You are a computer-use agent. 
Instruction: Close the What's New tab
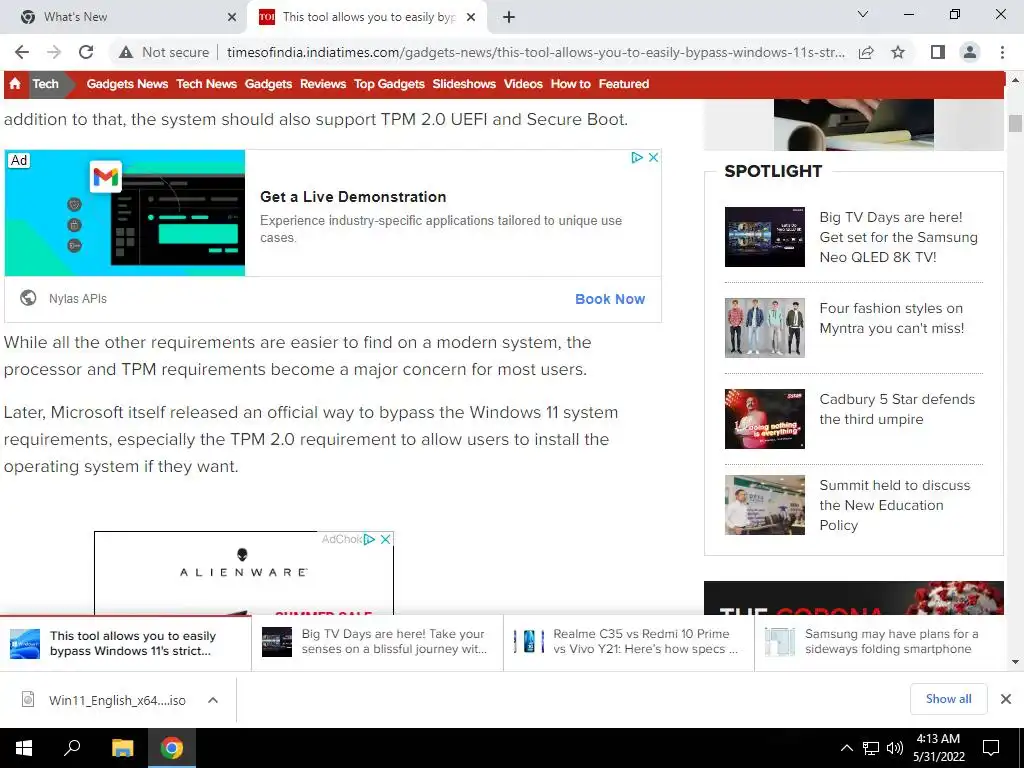(232, 17)
